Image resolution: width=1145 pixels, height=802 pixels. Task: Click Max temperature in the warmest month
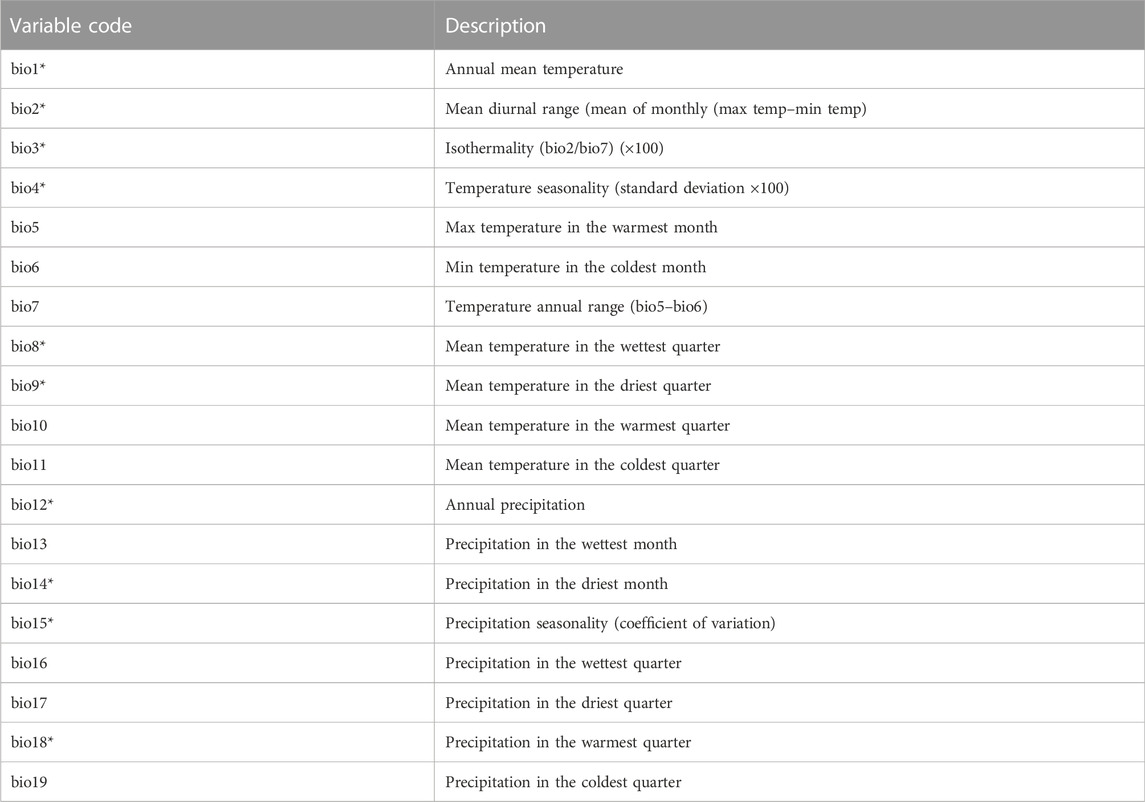tap(581, 227)
